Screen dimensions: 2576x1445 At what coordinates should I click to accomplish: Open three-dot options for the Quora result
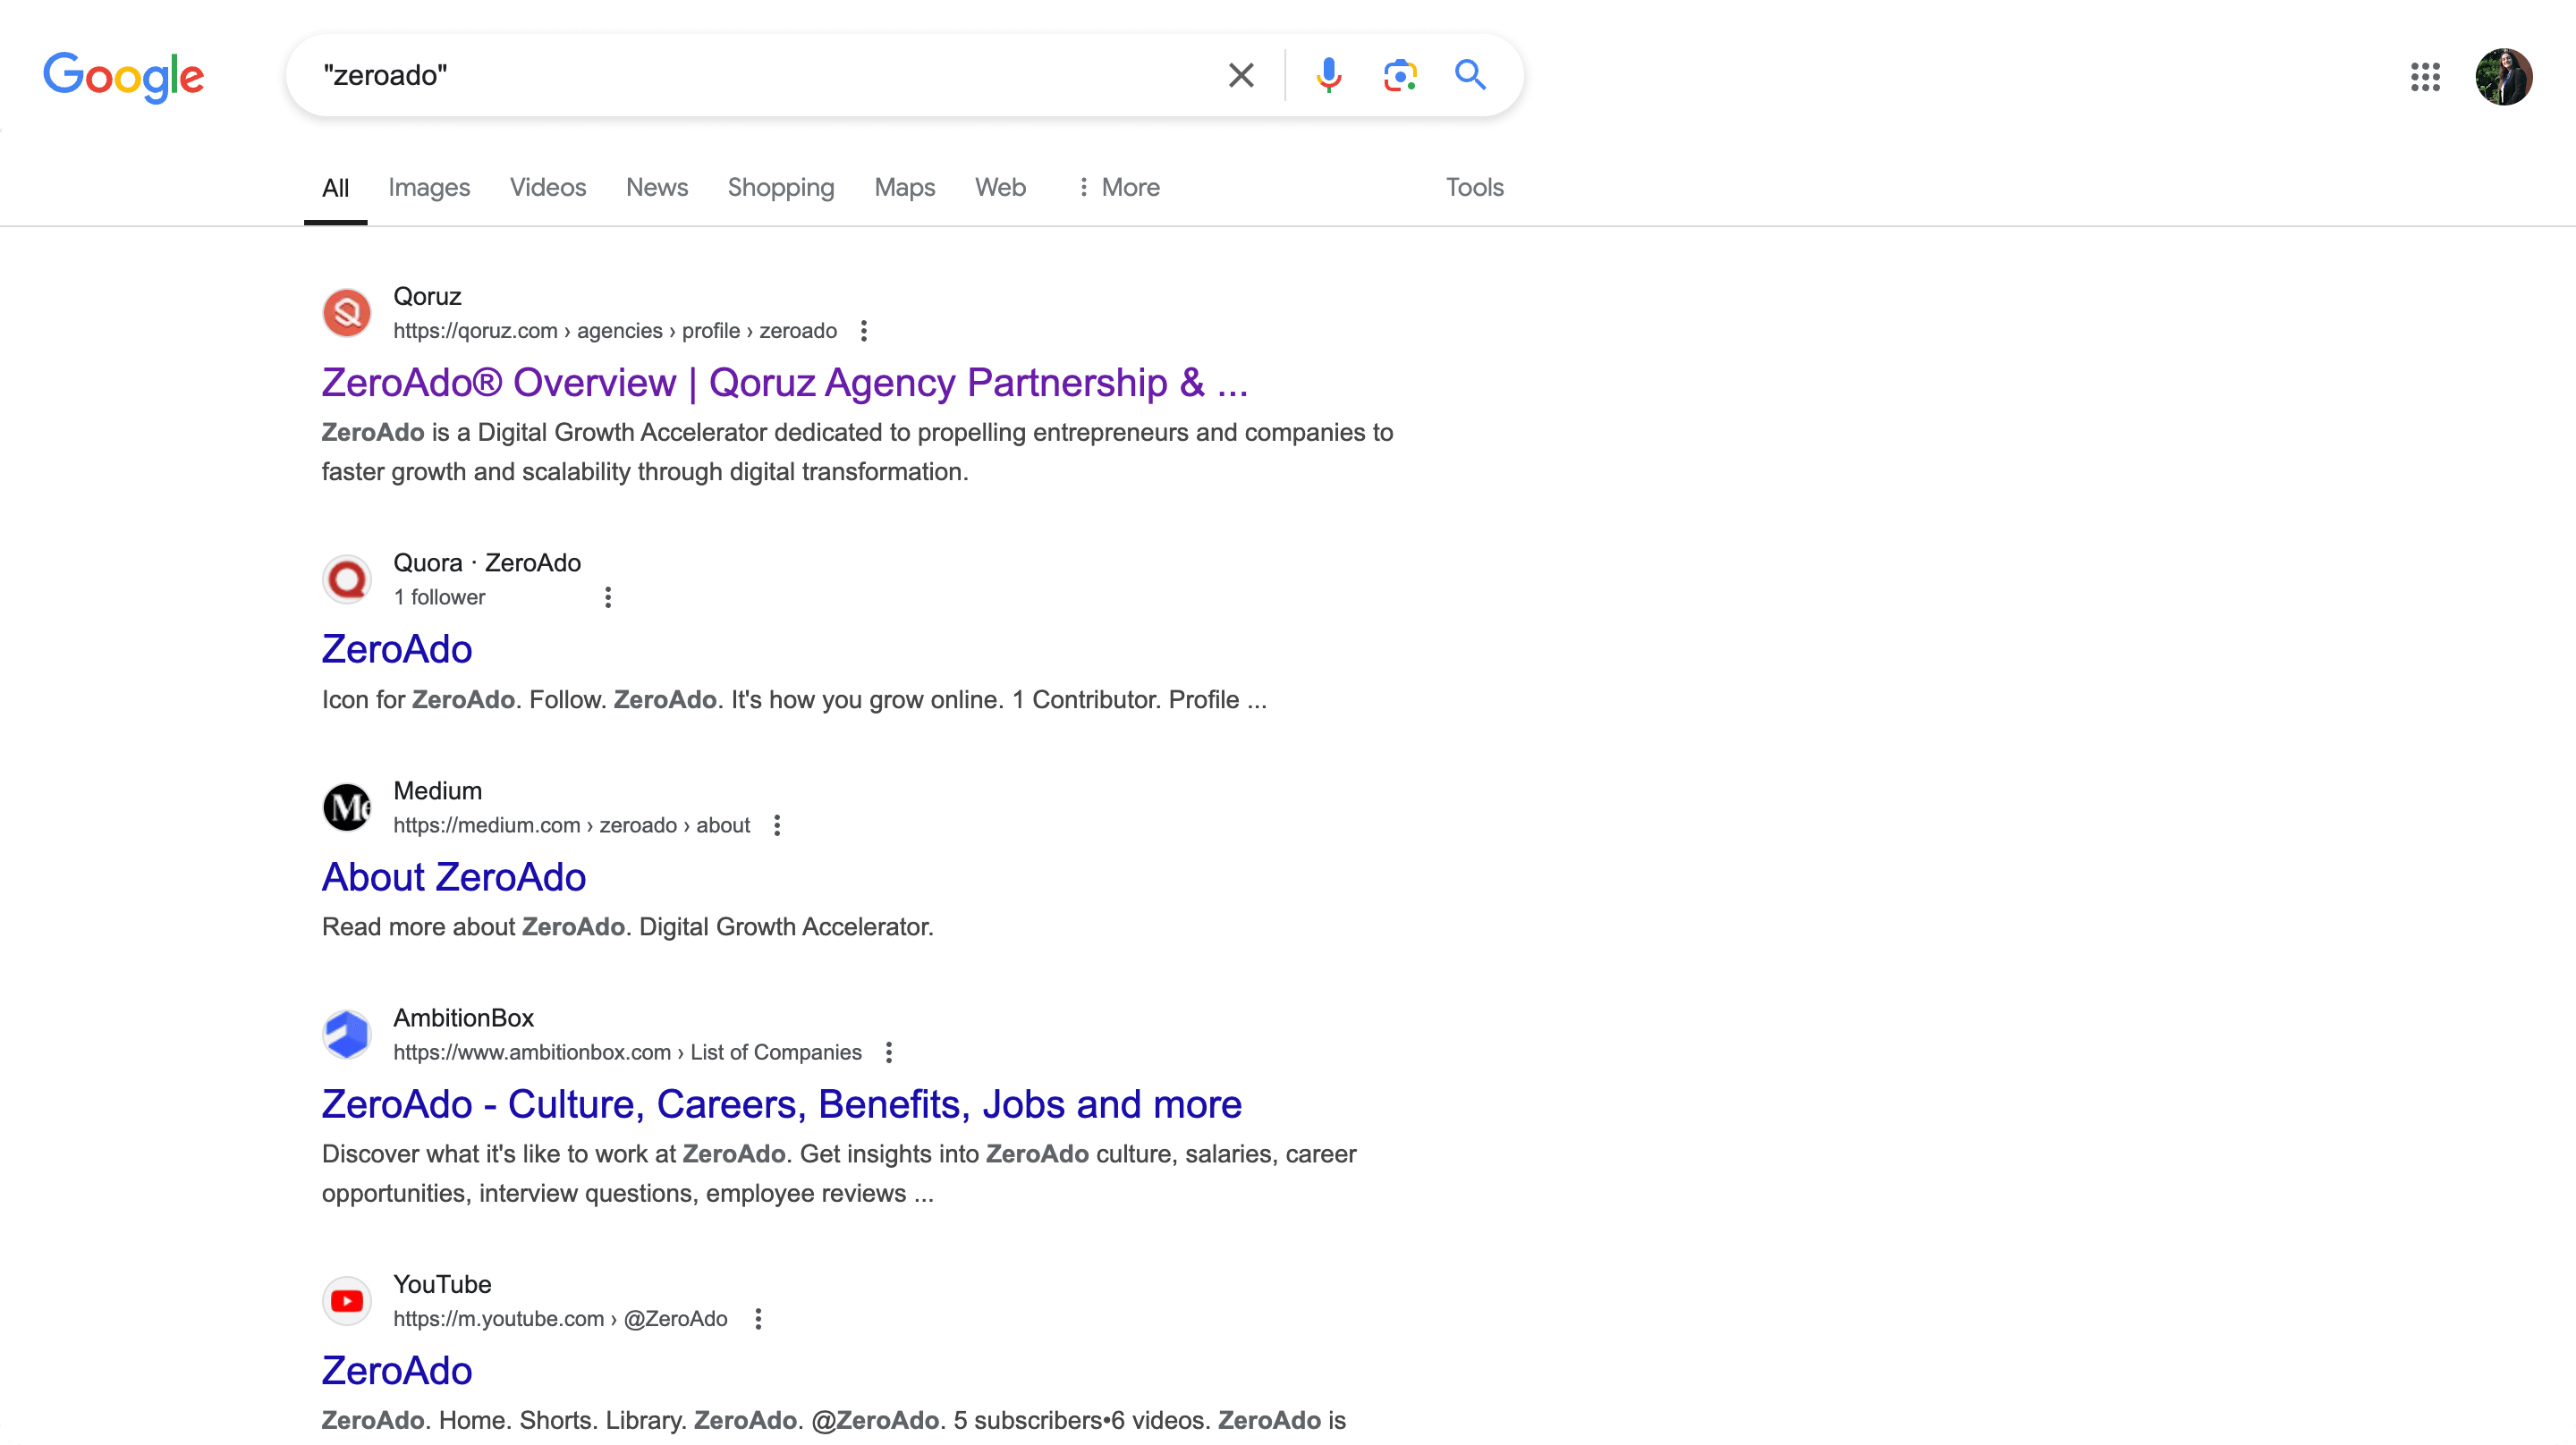pos(608,596)
